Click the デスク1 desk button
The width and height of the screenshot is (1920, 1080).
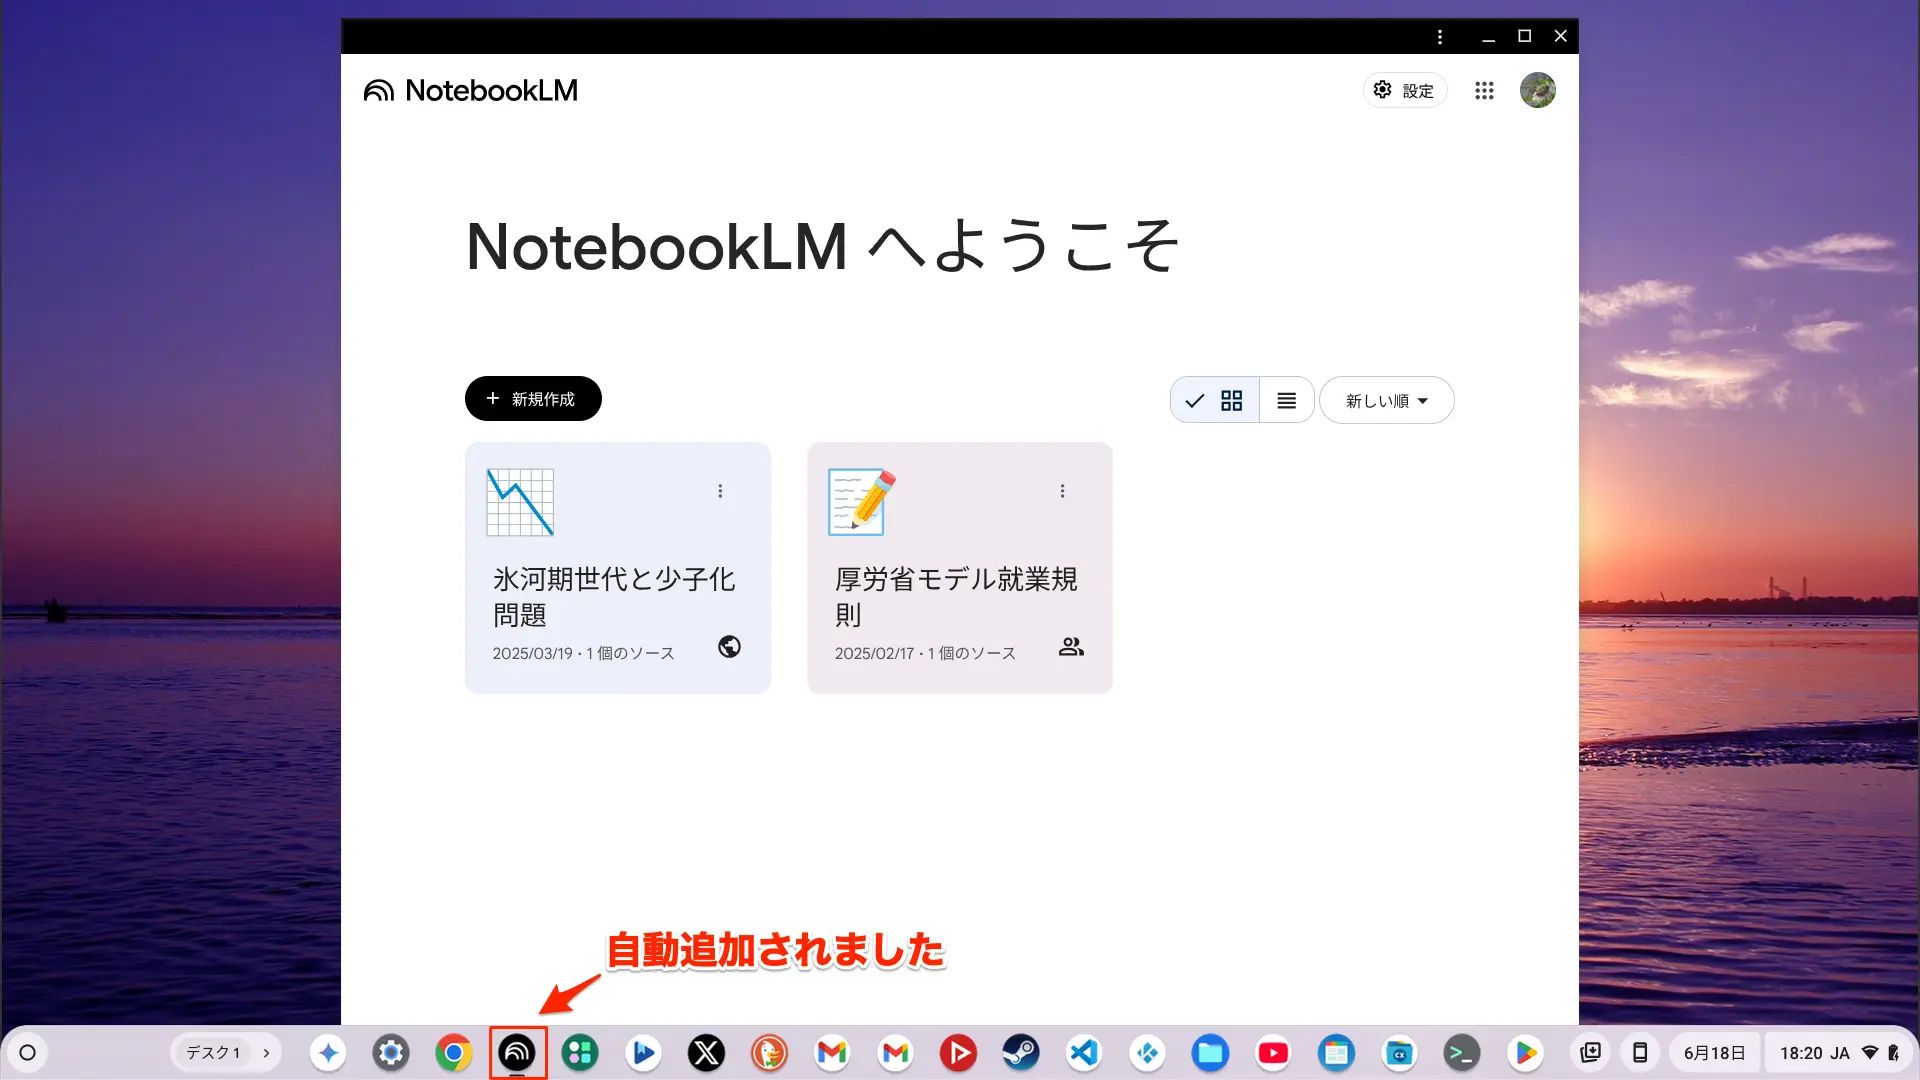point(212,1052)
